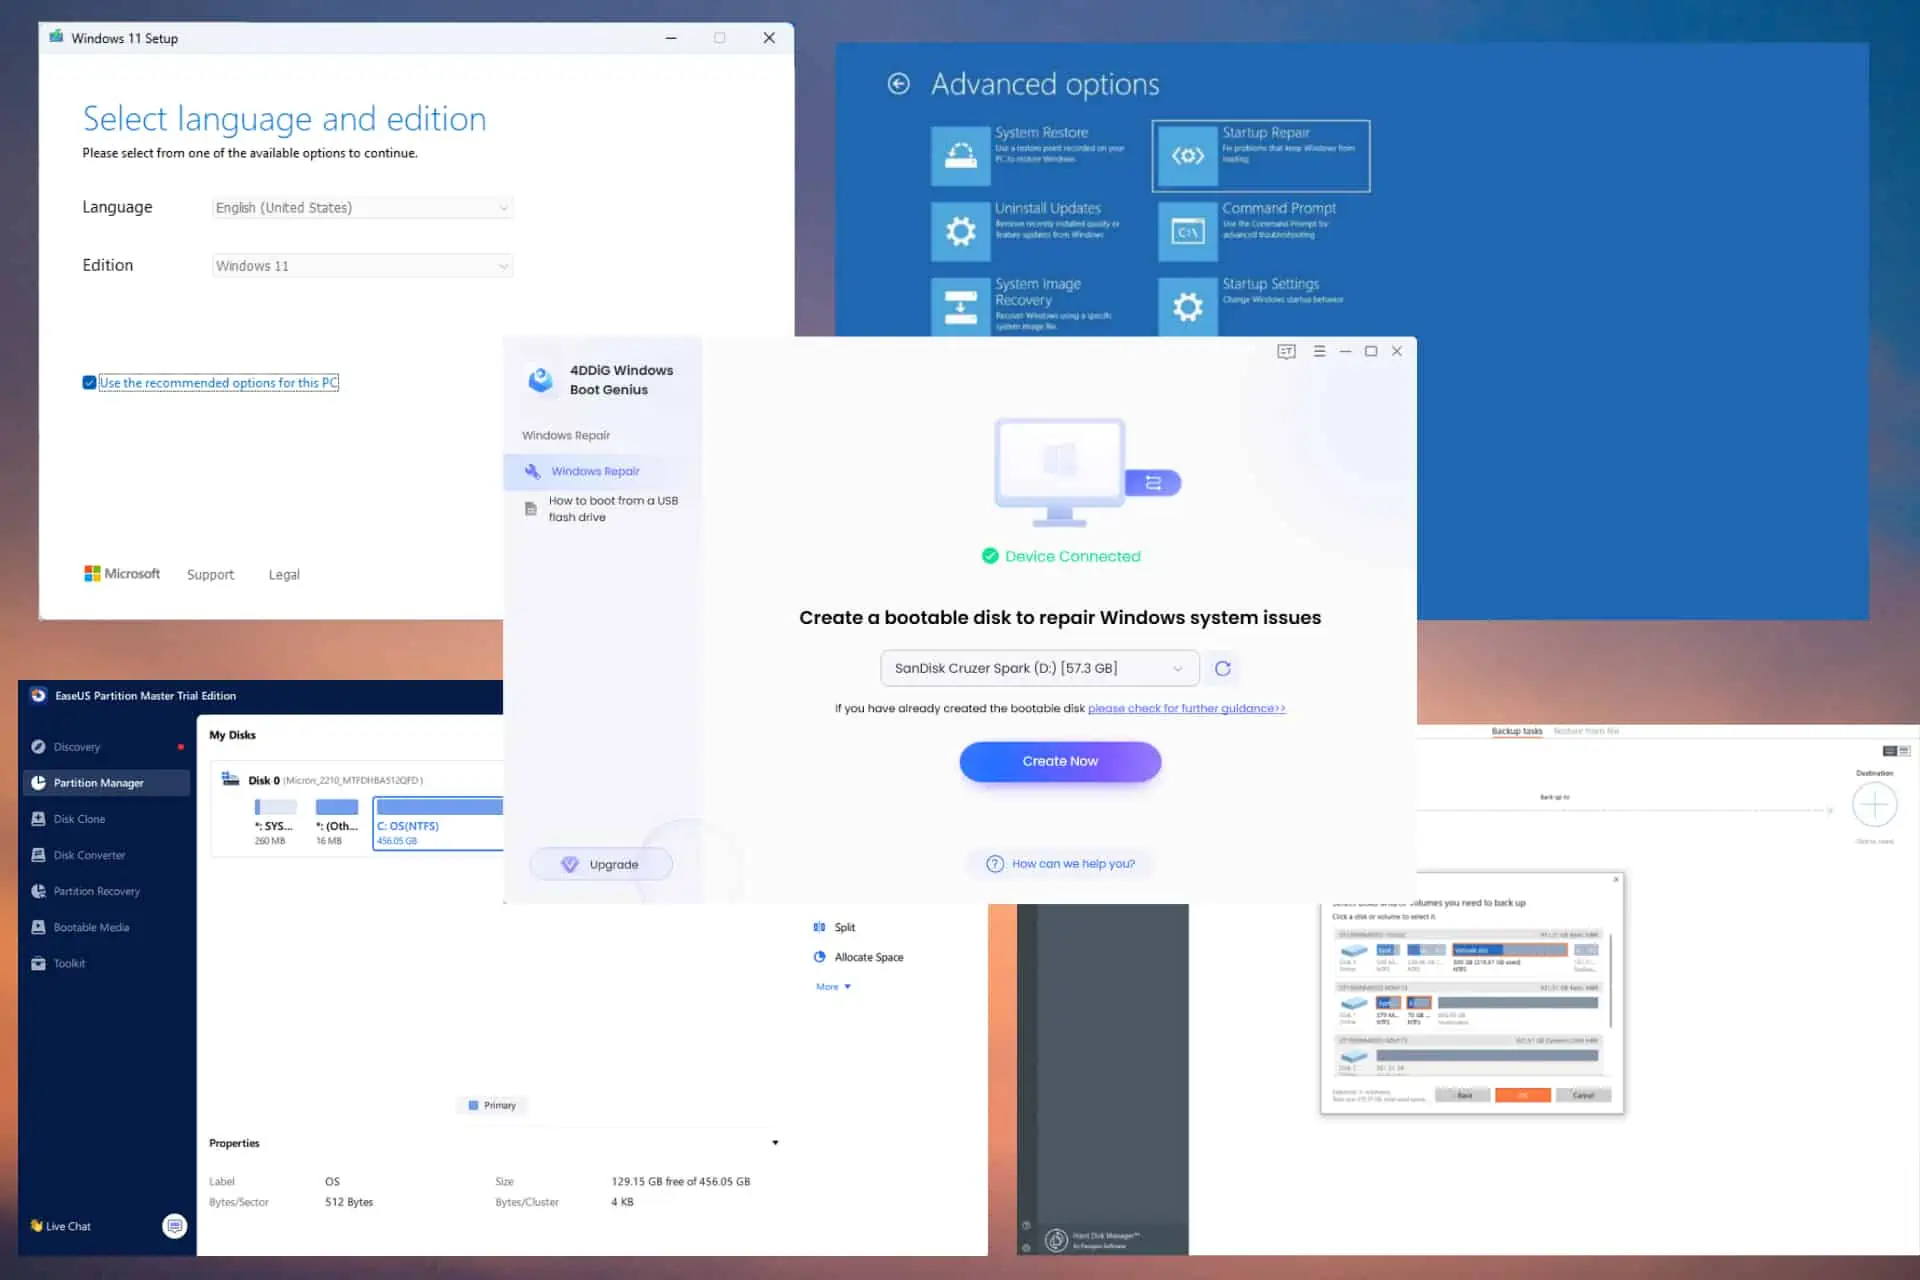Viewport: 1920px width, 1280px height.
Task: Click the Windows Repair icon in 4DDiG Boot Genius
Action: [x=531, y=470]
